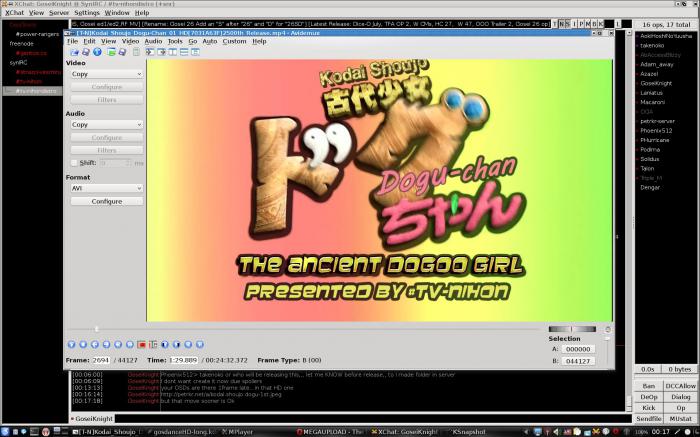The width and height of the screenshot is (700, 437).
Task: Switch to MPlayer taskbar entry
Action: (x=237, y=432)
